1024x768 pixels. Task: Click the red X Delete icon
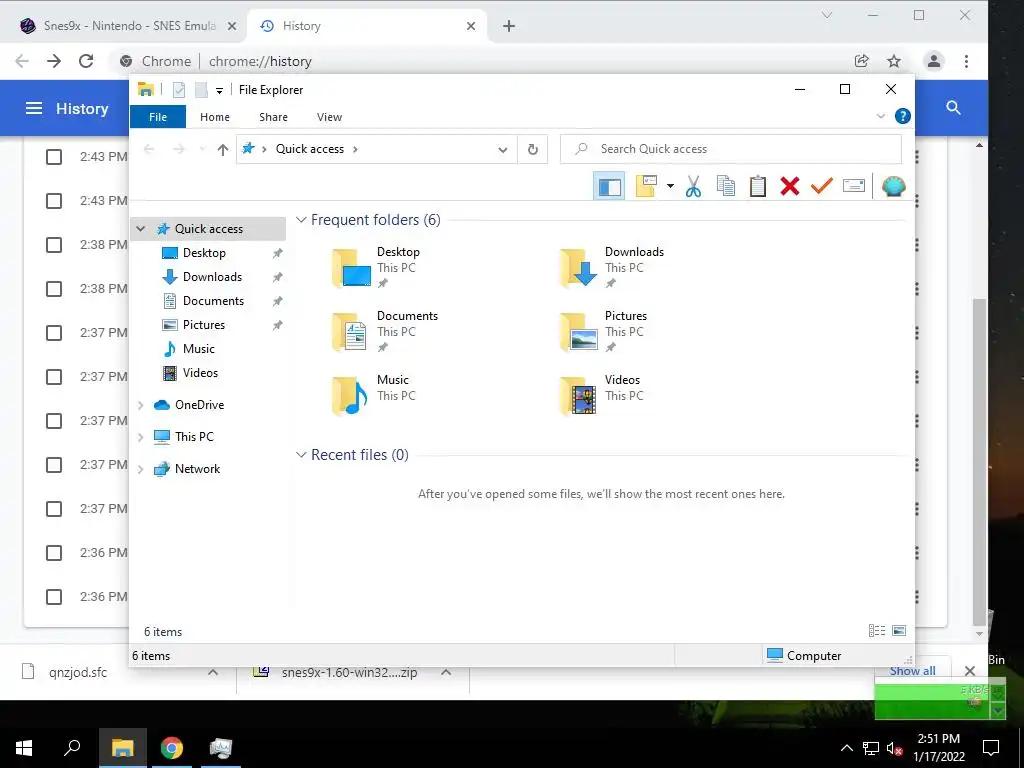[x=790, y=186]
